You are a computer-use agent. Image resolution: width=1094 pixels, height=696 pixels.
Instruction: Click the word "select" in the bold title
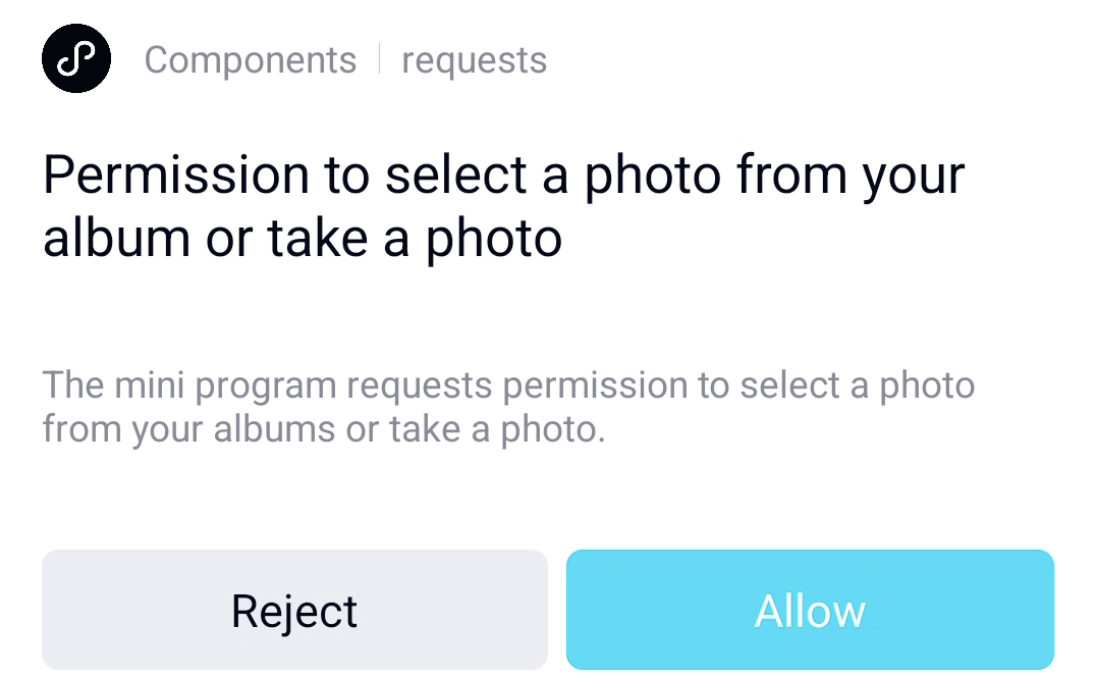click(x=458, y=176)
